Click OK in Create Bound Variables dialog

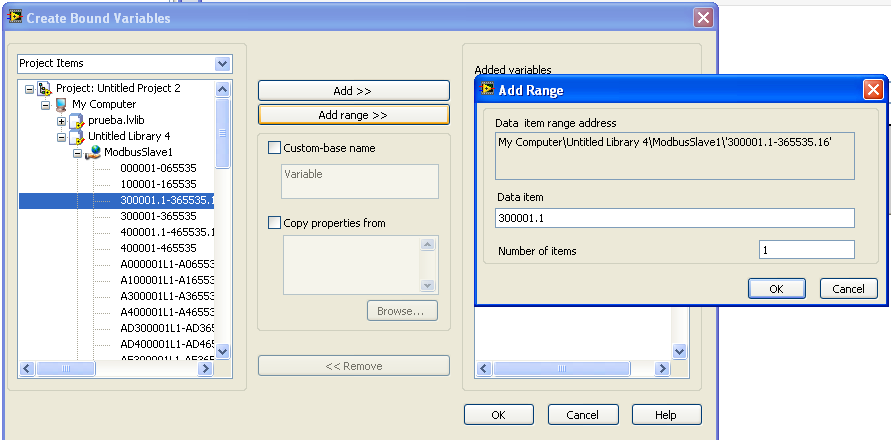(499, 414)
